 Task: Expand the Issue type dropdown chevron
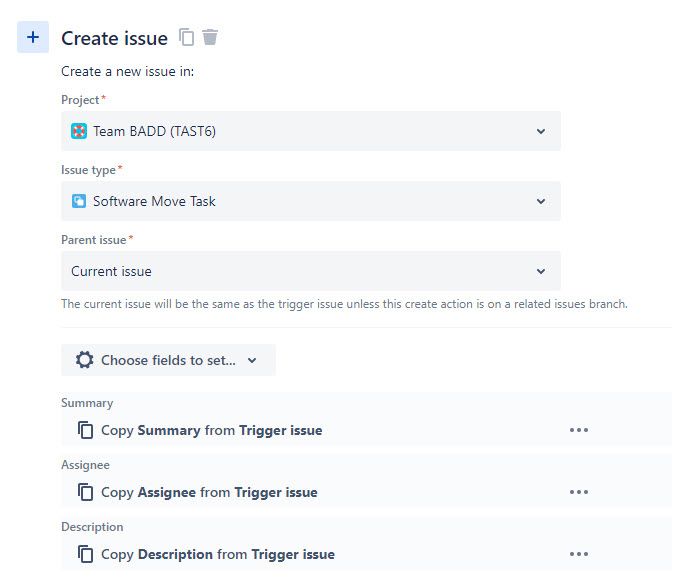pyautogui.click(x=541, y=201)
